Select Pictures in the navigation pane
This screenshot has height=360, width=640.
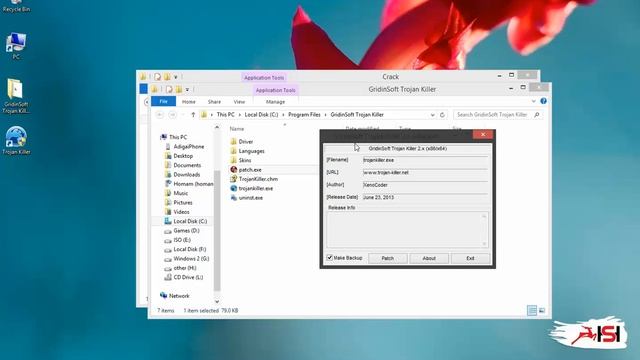point(178,202)
